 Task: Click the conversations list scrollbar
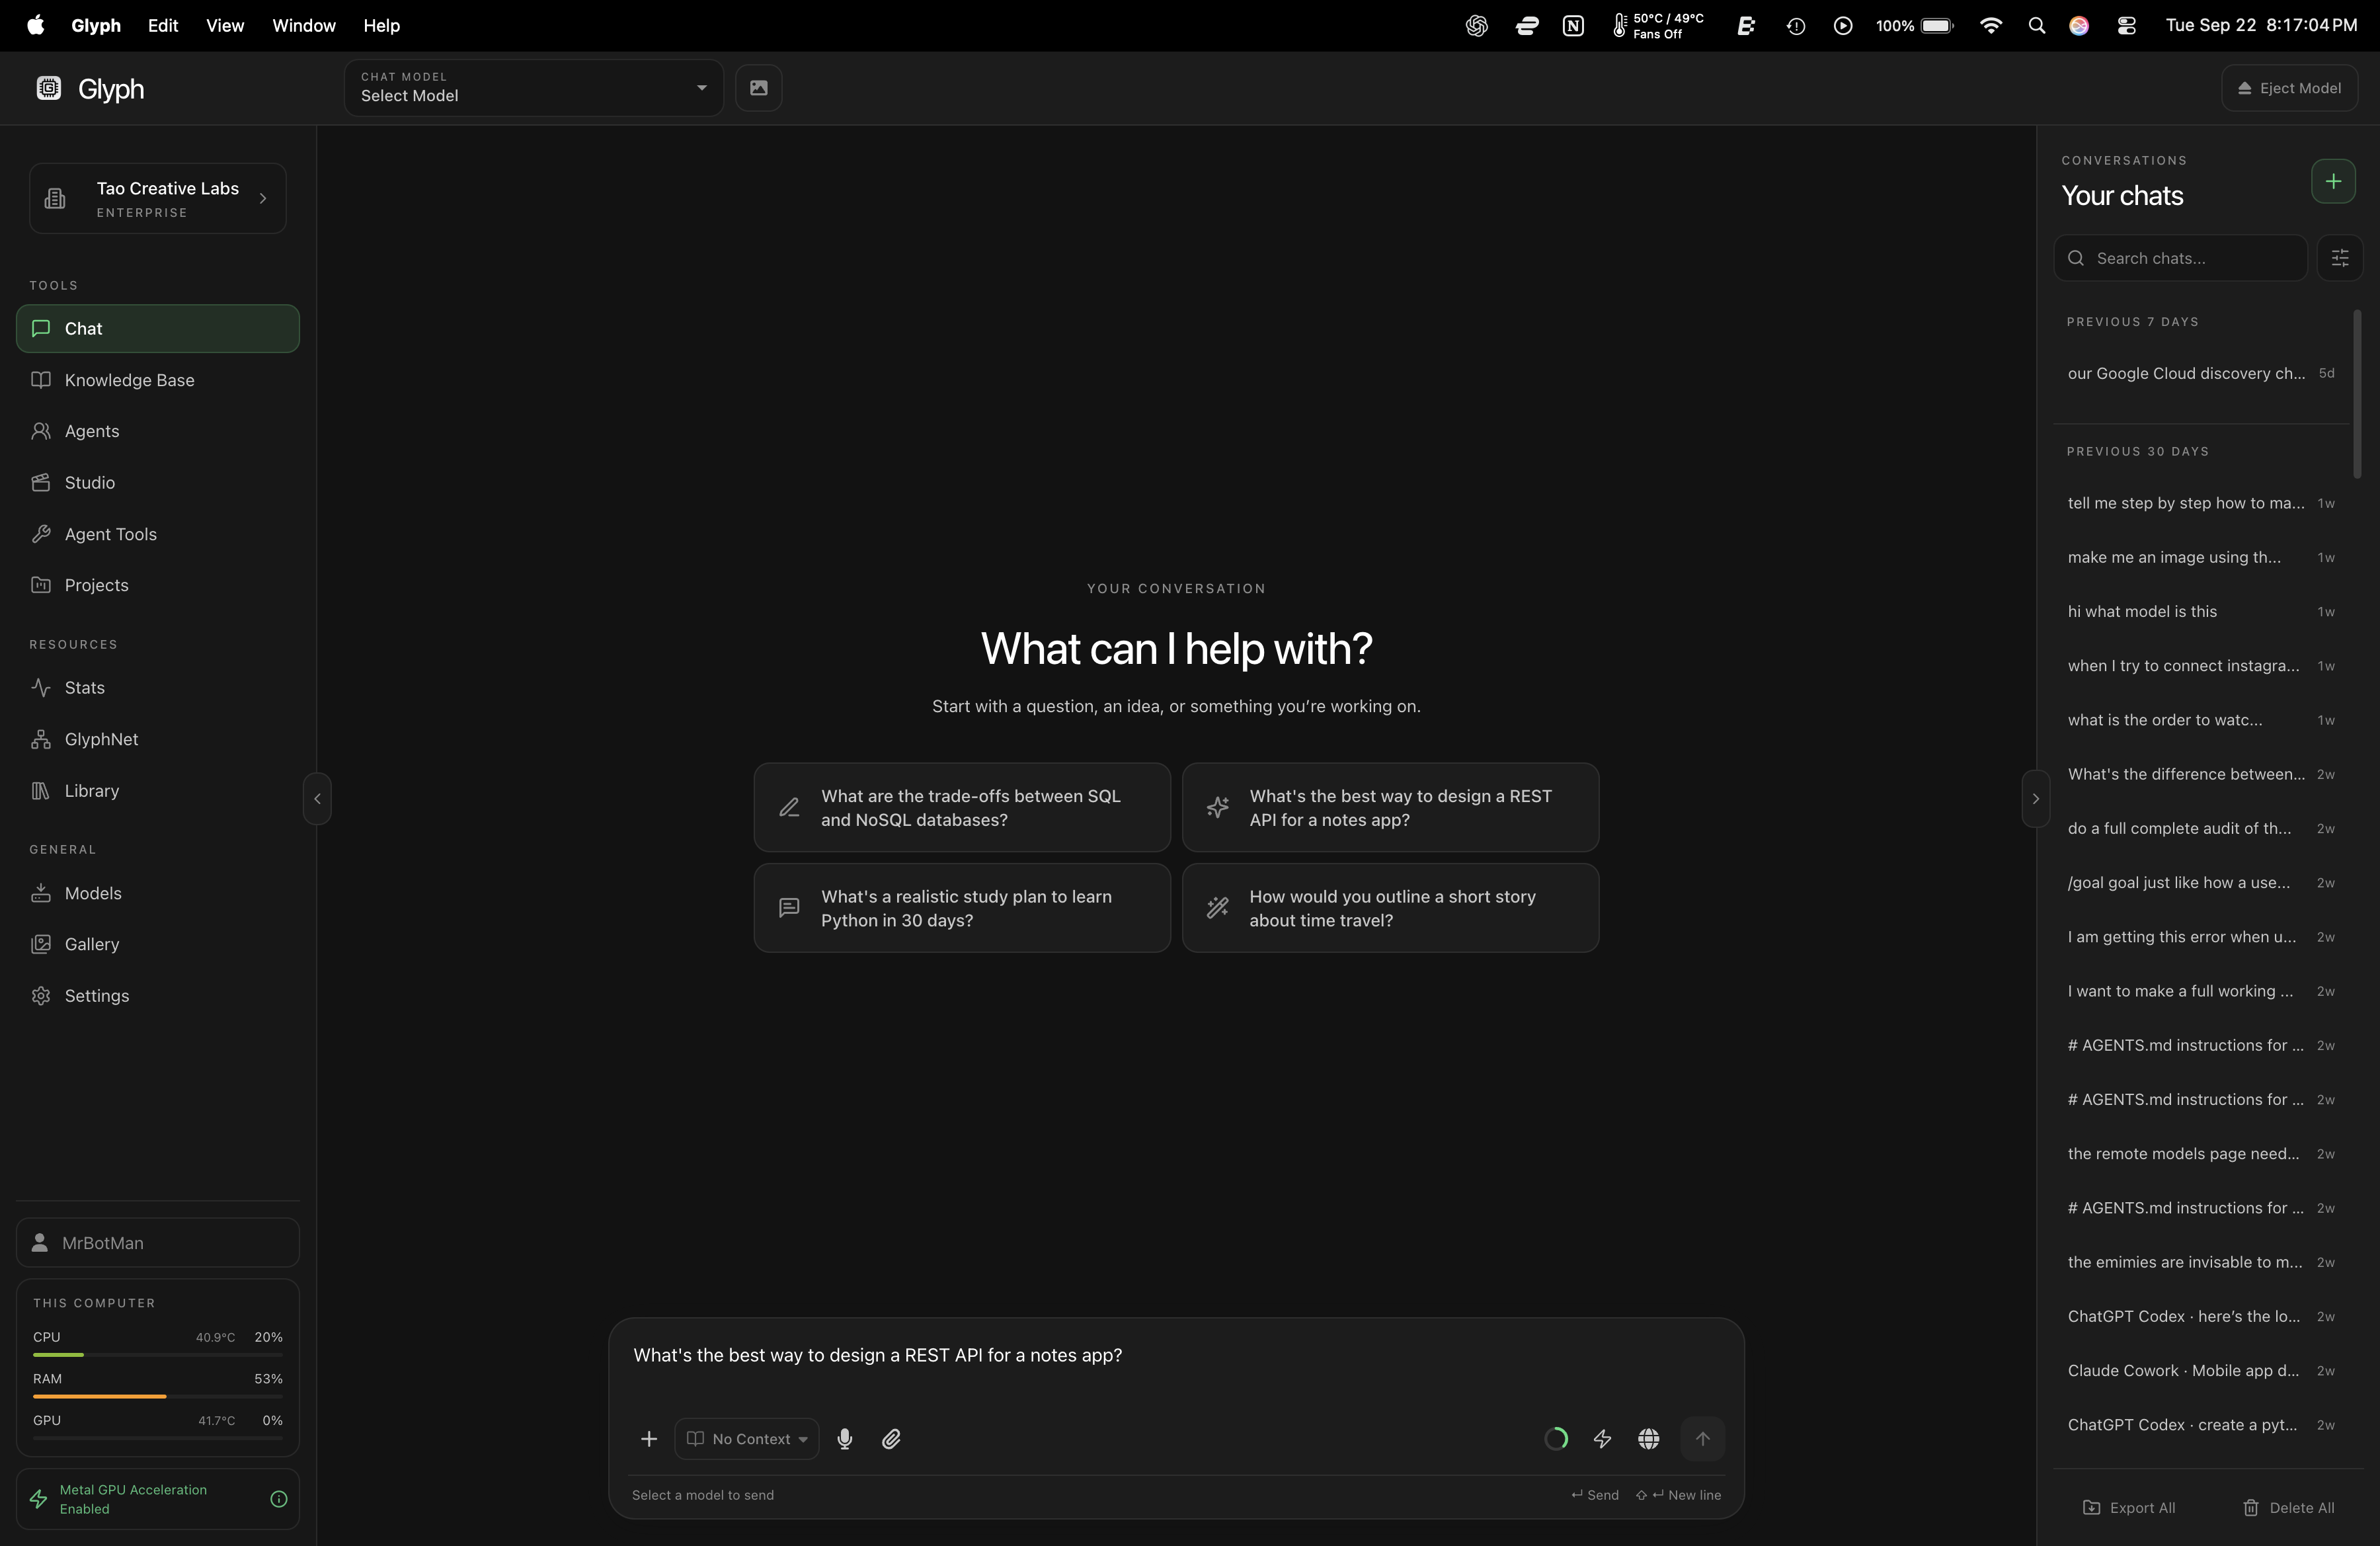[2357, 393]
